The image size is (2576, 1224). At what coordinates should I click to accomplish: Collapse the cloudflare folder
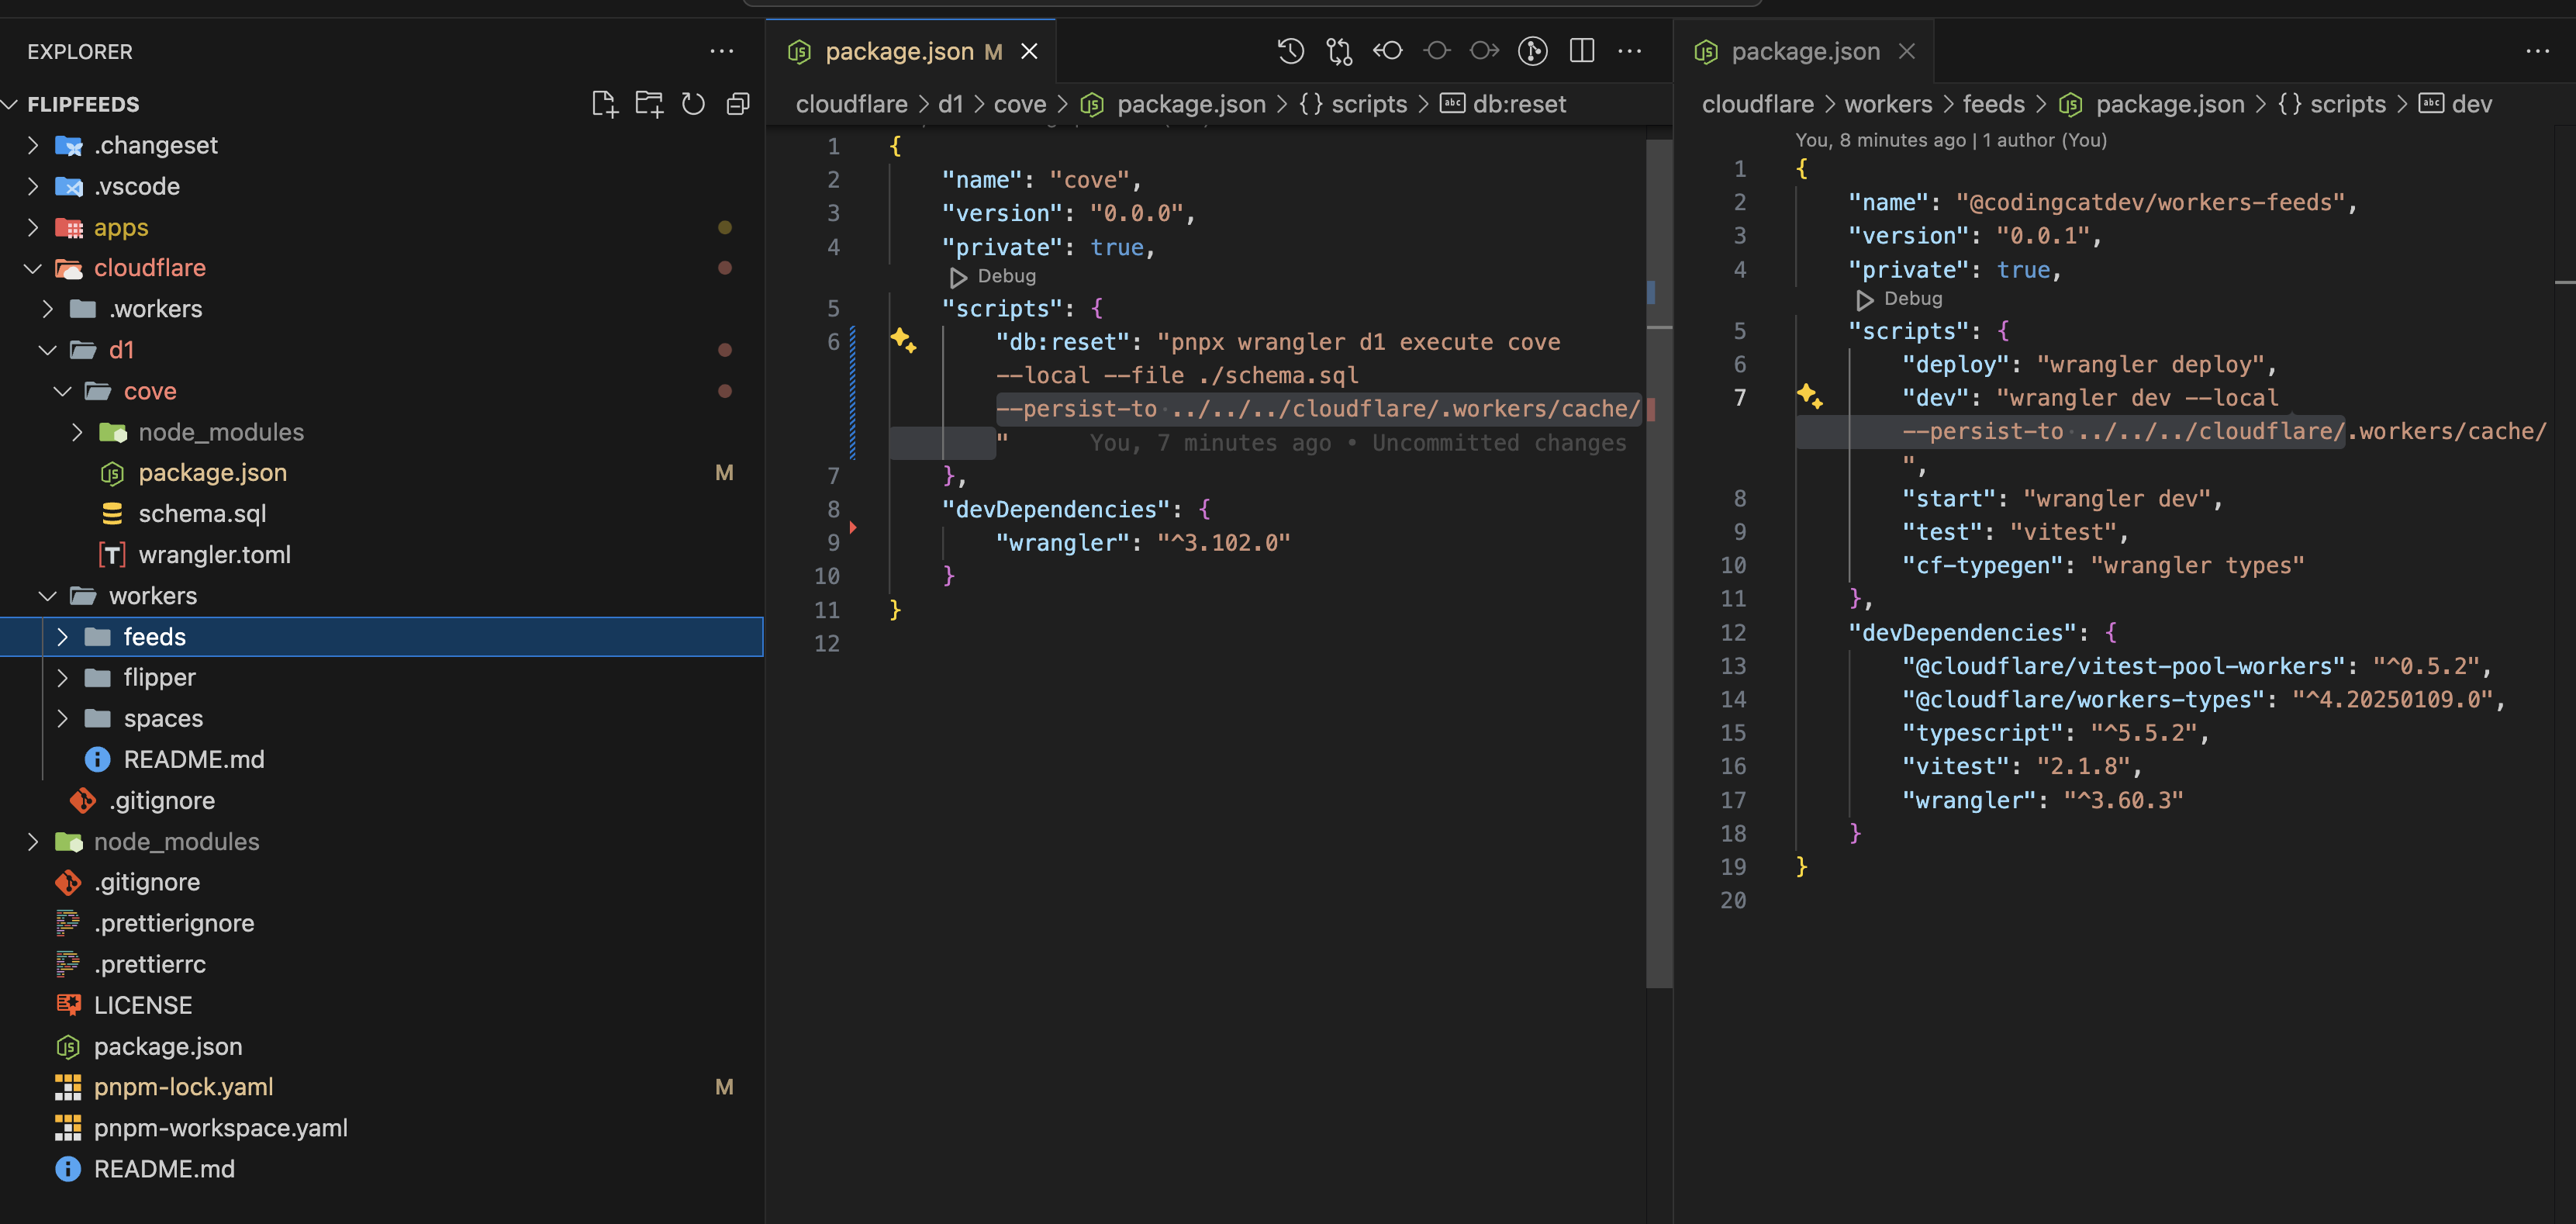[32, 268]
